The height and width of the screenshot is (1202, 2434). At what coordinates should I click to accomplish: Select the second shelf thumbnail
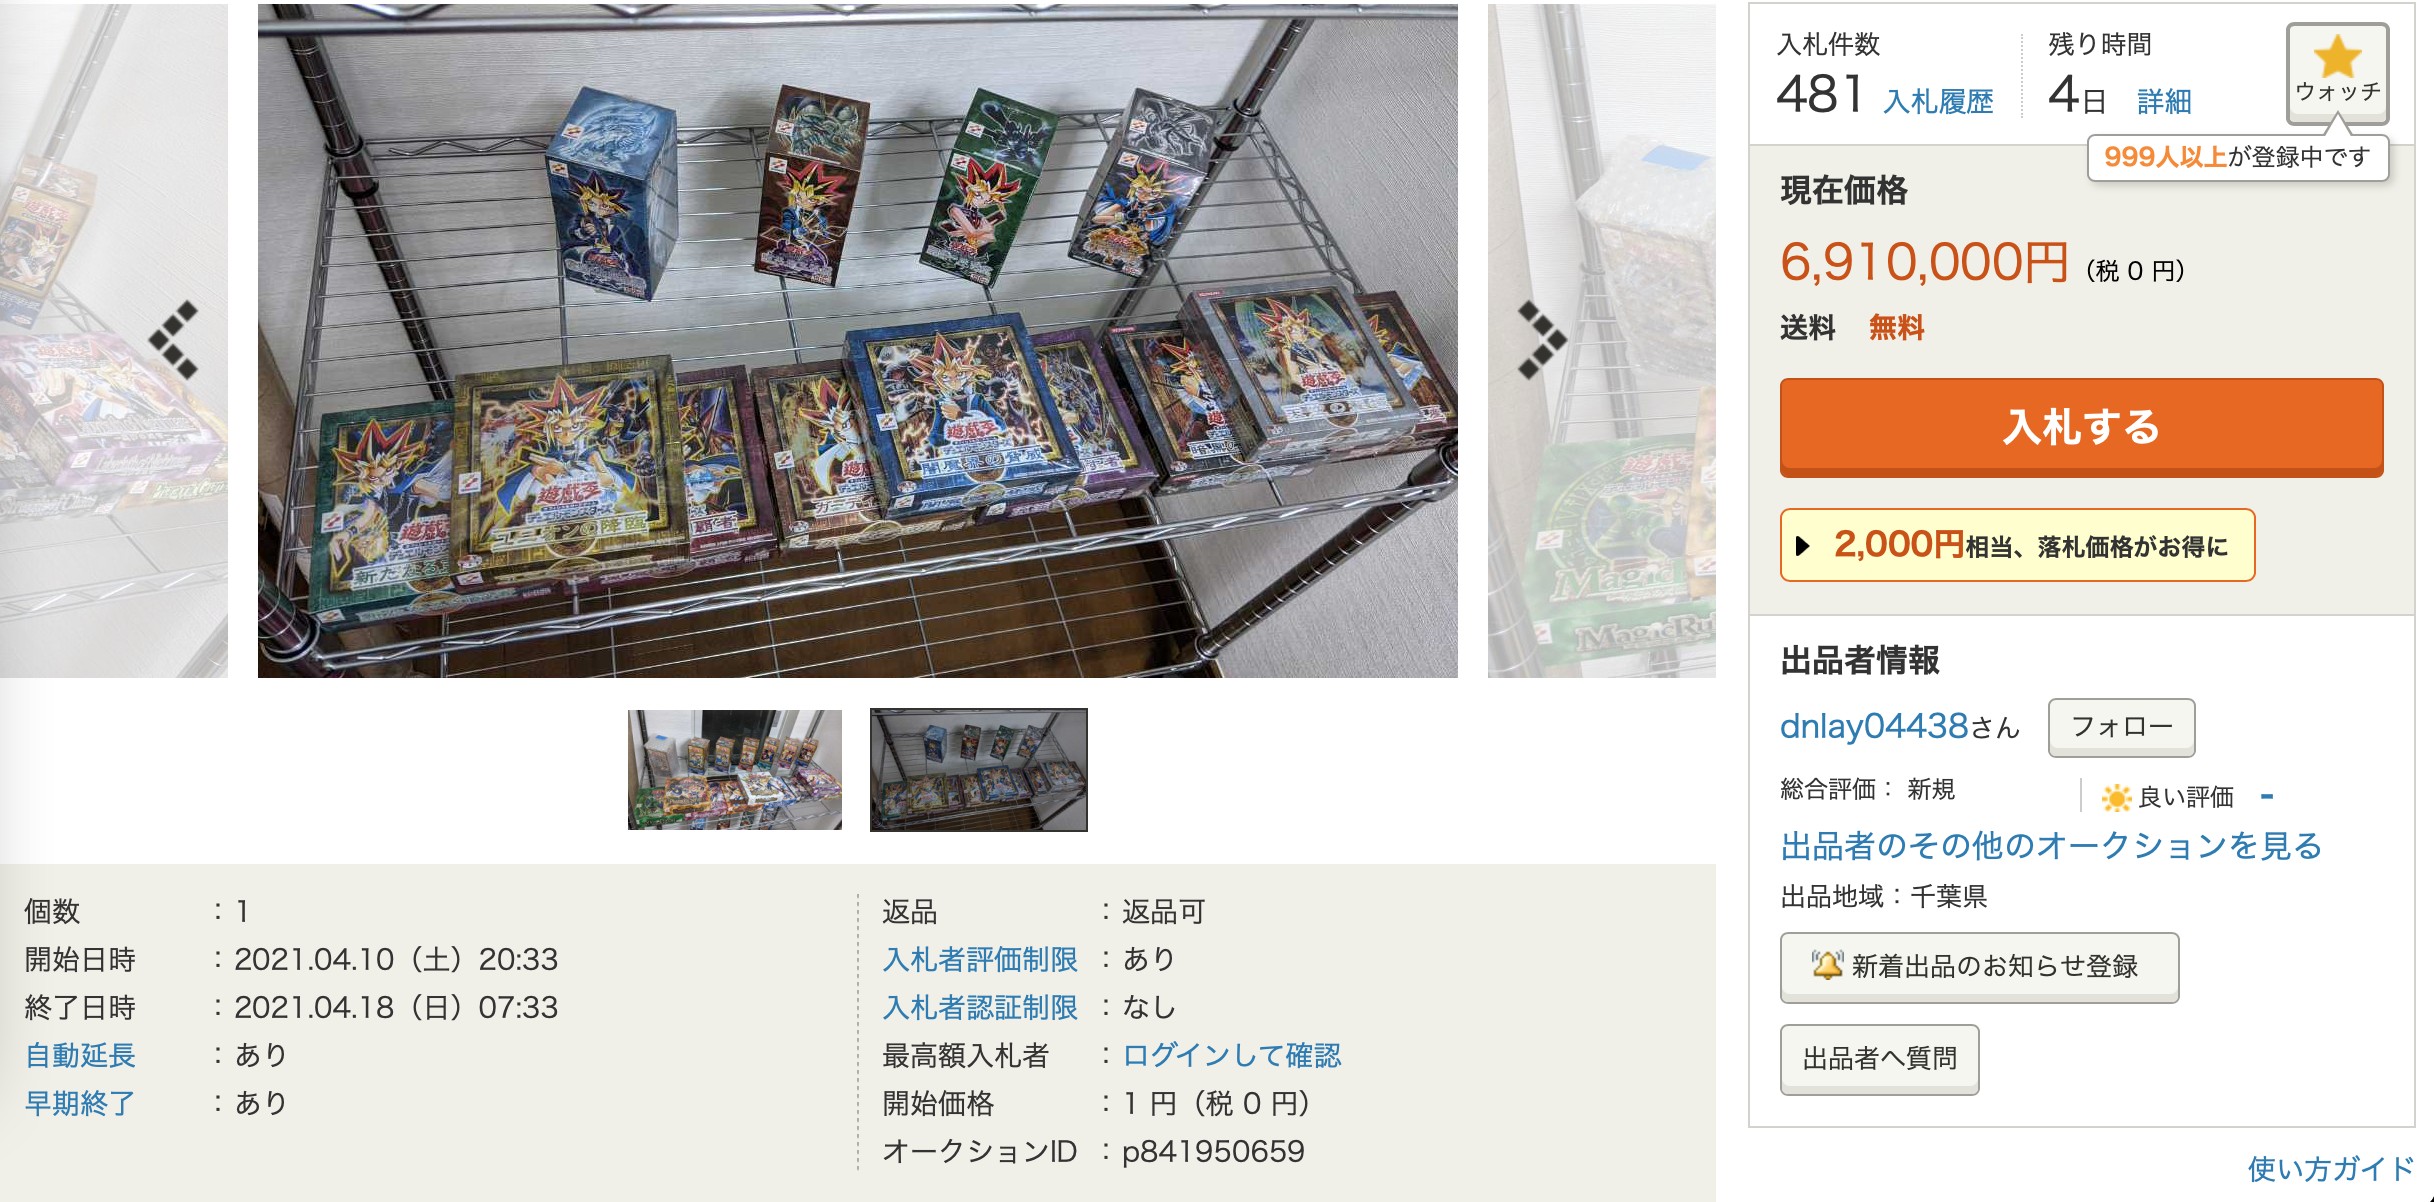[979, 770]
